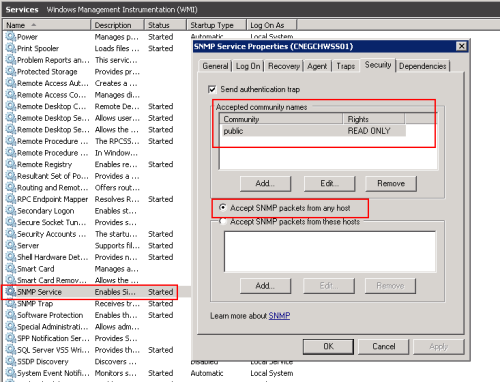The image size is (500, 382).
Task: Click Edit under accepted community names
Action: (x=329, y=183)
